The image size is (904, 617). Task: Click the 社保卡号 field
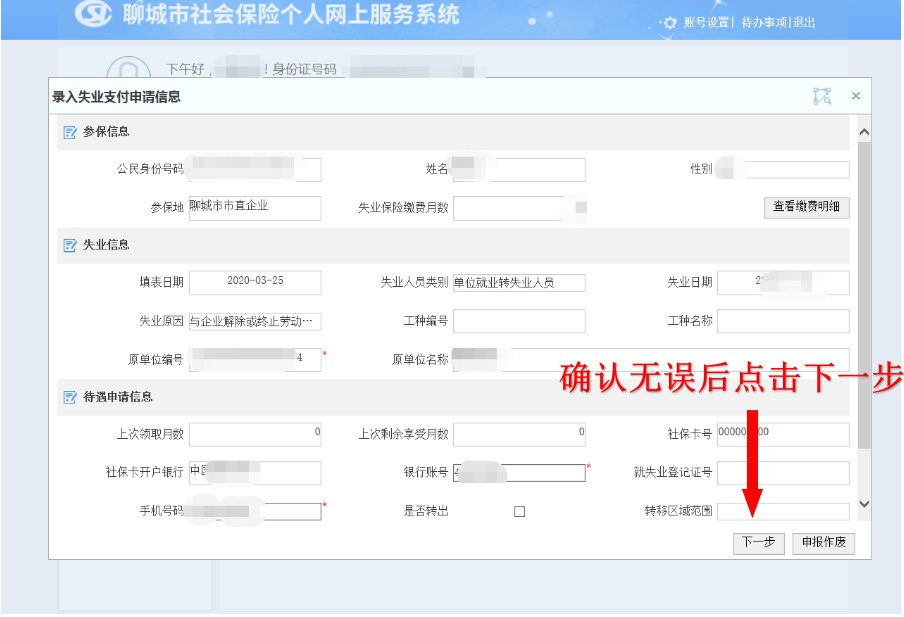tap(783, 434)
